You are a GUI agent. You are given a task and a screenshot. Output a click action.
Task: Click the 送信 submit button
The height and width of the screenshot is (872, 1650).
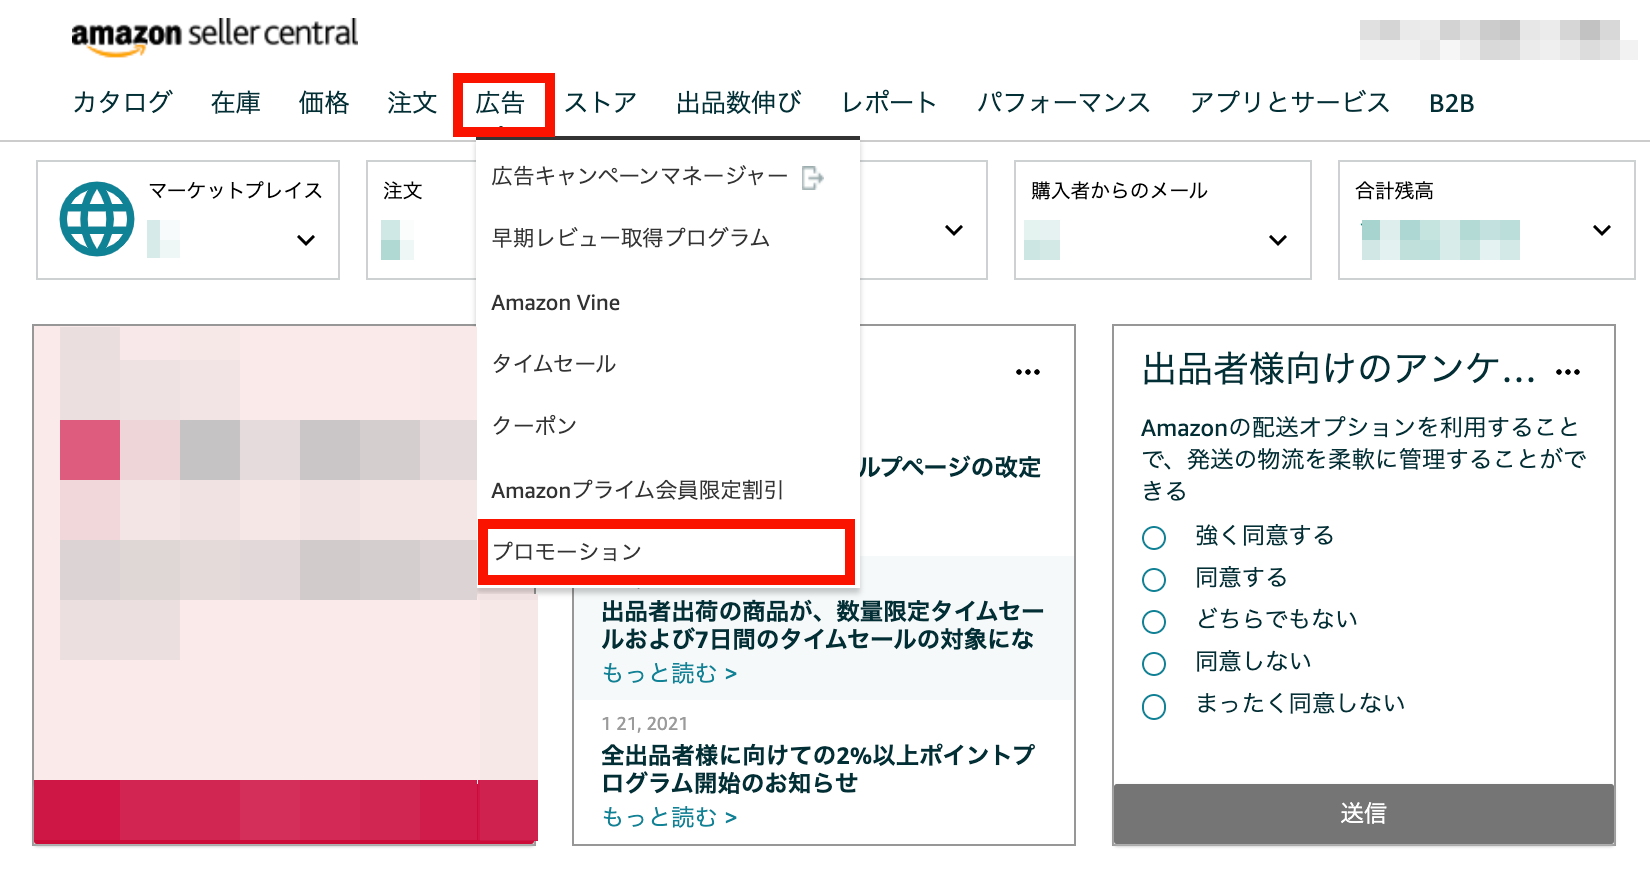pos(1364,814)
